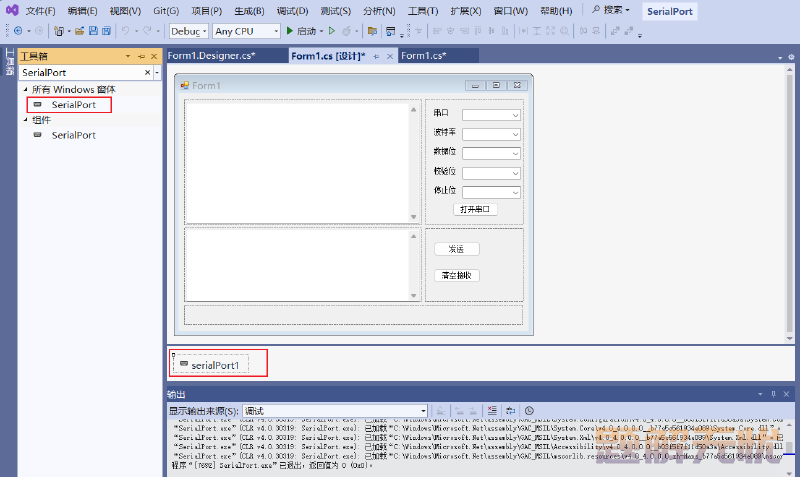Open the 工具(T) menu
The height and width of the screenshot is (477, 800).
[423, 11]
